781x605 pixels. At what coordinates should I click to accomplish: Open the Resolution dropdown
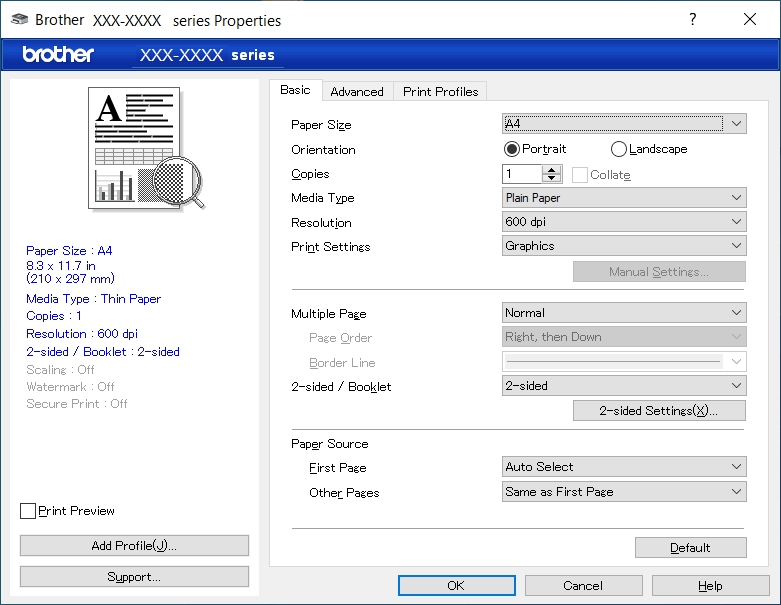click(624, 222)
